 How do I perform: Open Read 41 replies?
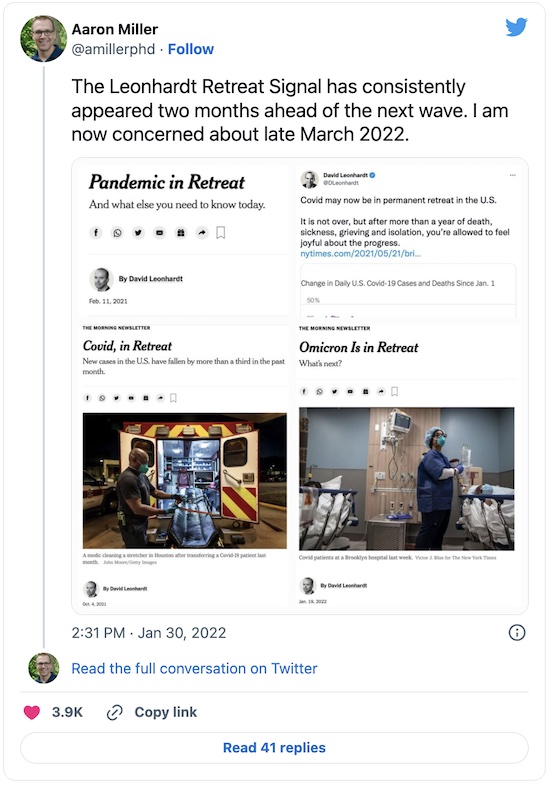[x=274, y=748]
